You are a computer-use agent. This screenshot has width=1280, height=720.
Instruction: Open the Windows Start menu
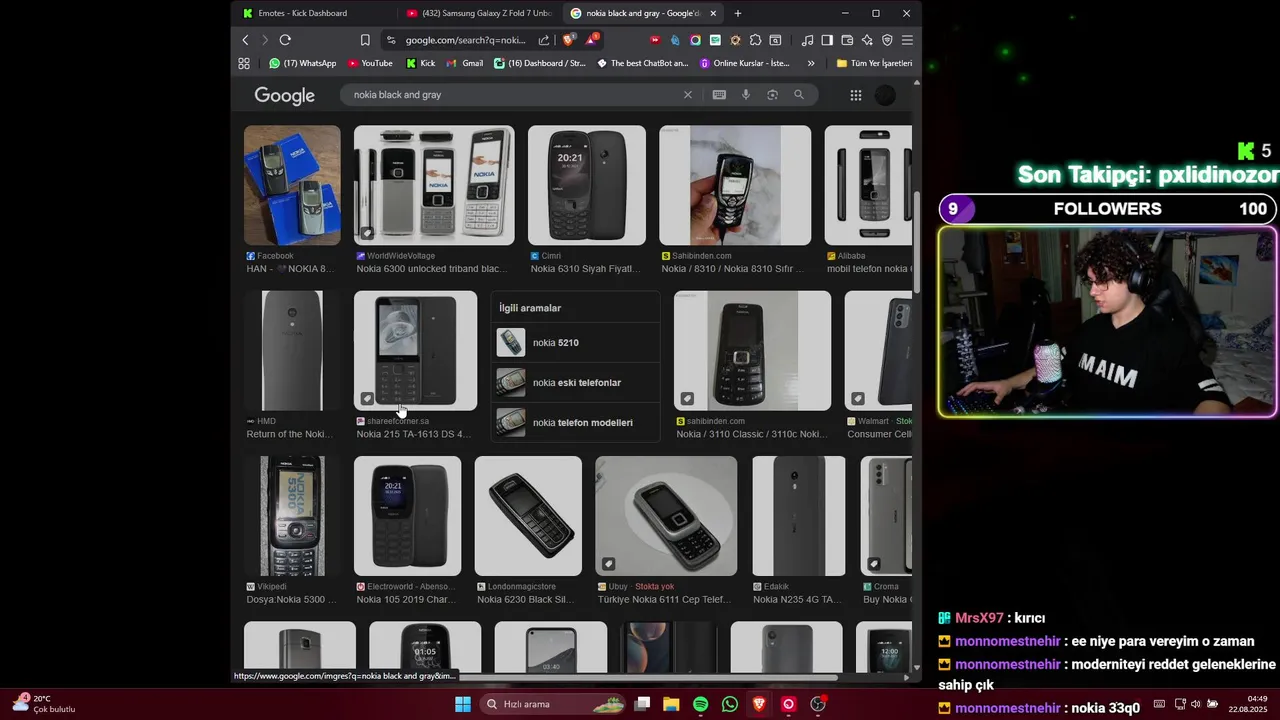click(x=463, y=704)
